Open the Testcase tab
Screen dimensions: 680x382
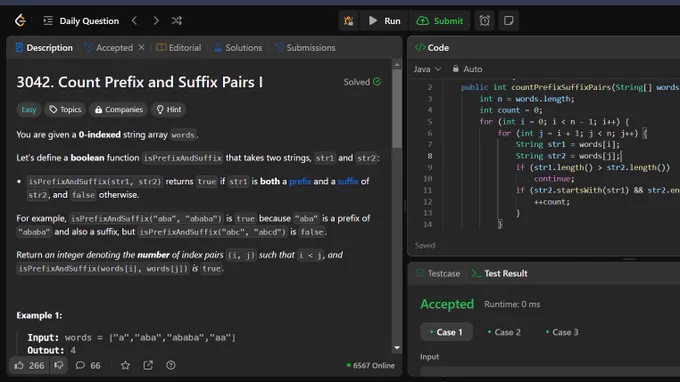coord(438,274)
